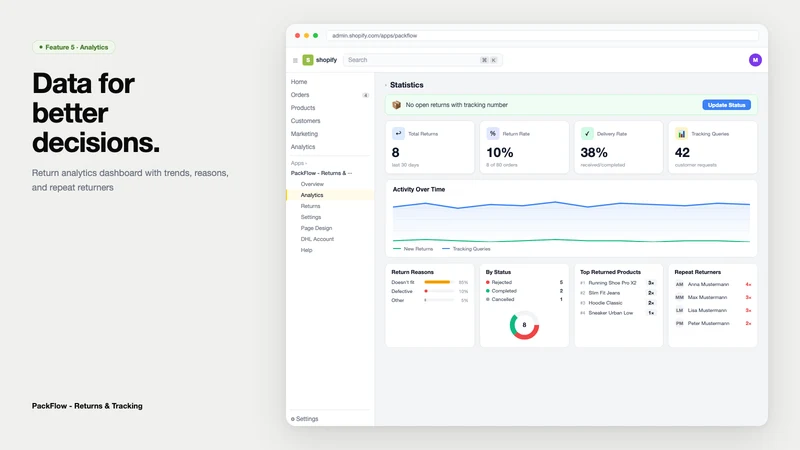Click the Lisa Mustermann name
Screen dimensions: 800x450
(707, 310)
